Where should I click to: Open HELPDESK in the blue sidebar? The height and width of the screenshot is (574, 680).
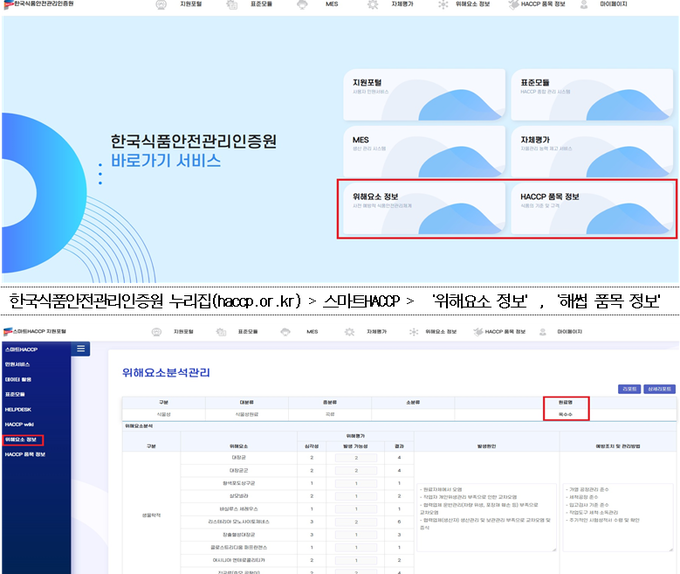18,410
